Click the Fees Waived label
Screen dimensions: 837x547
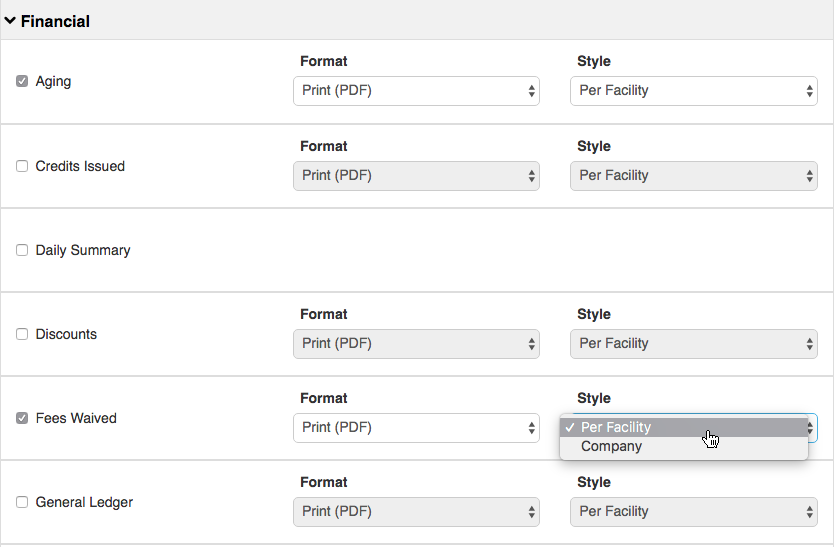click(x=76, y=418)
